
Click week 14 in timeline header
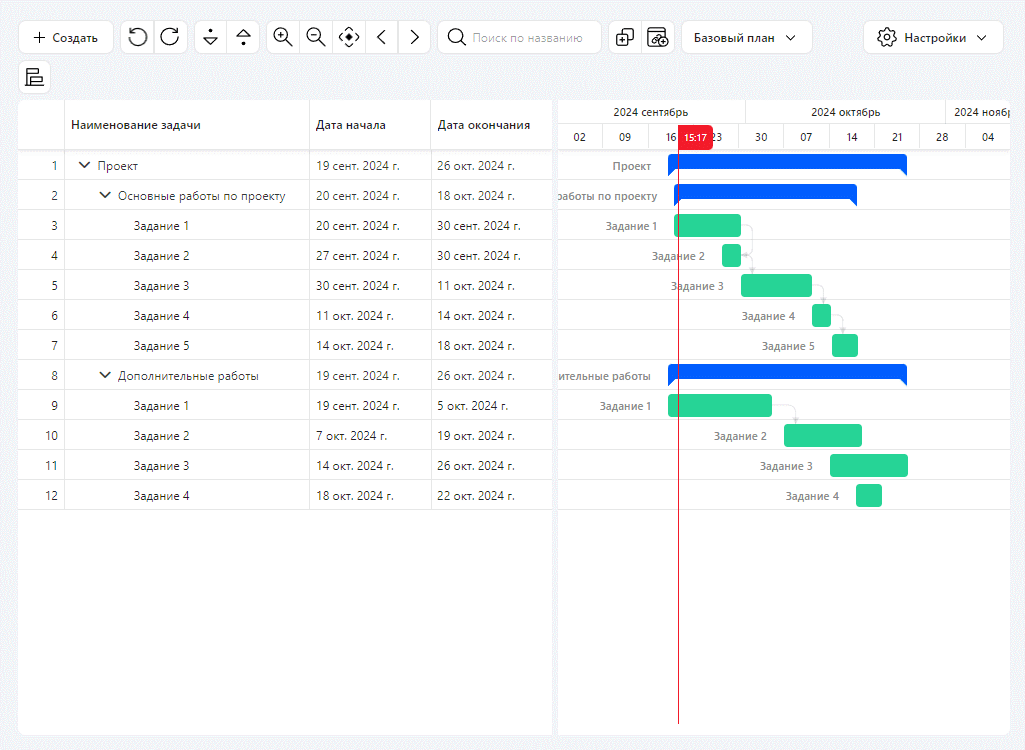(x=851, y=137)
